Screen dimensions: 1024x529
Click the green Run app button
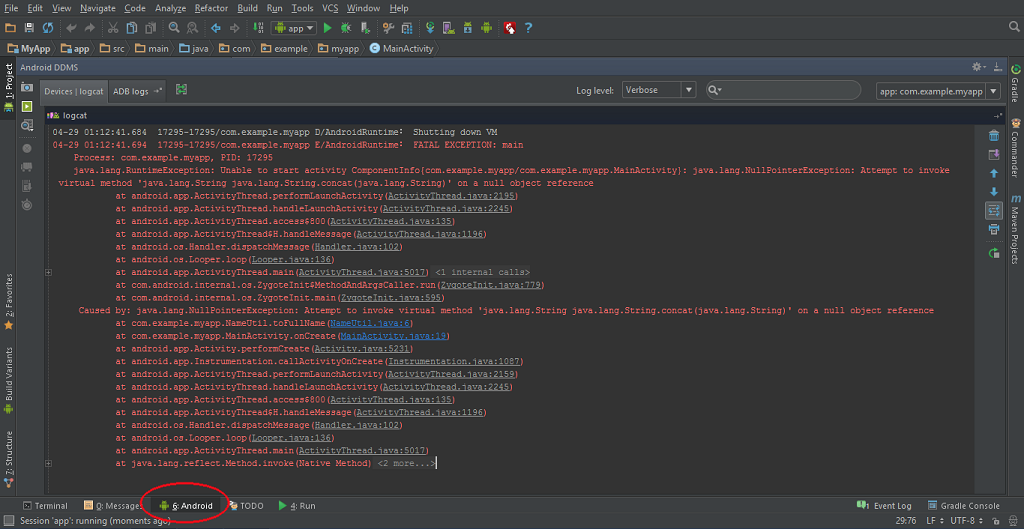pos(327,28)
